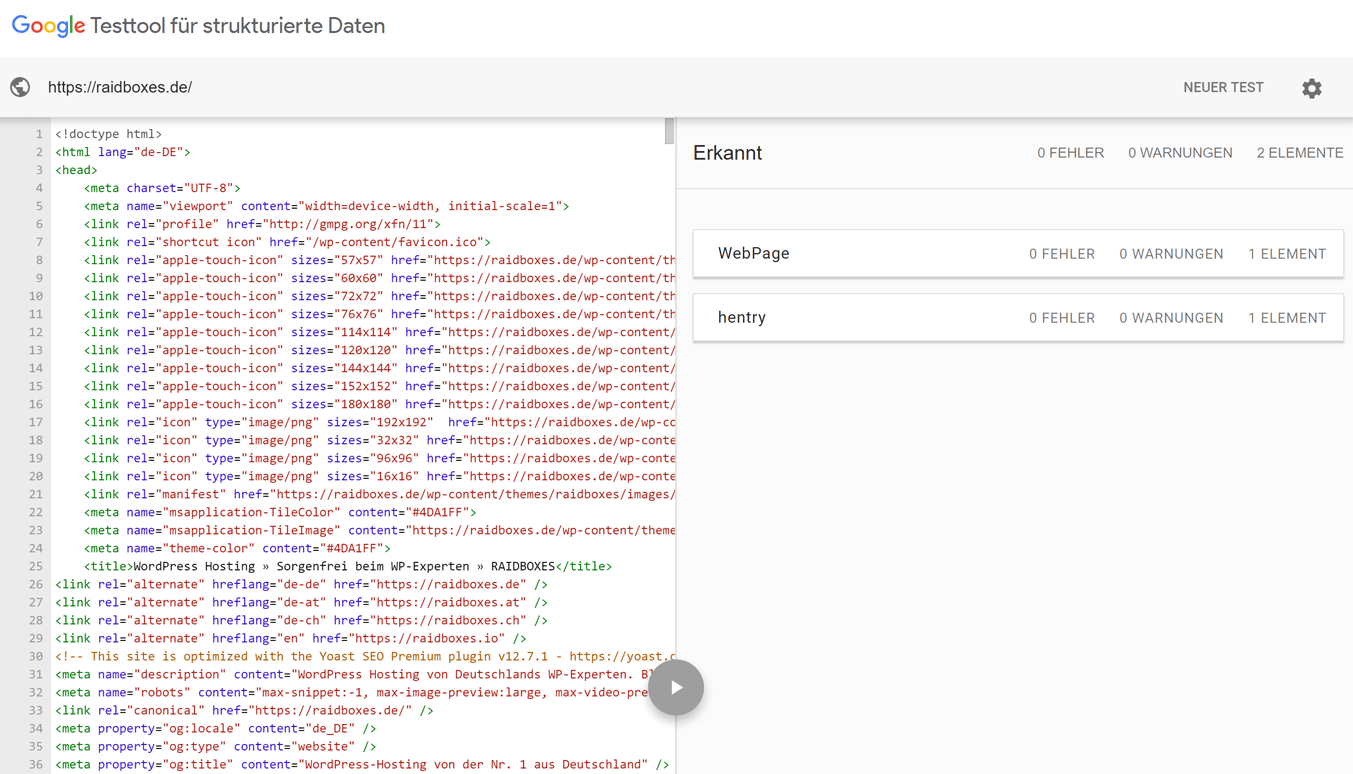Click the link rel="profile" line

(262, 224)
